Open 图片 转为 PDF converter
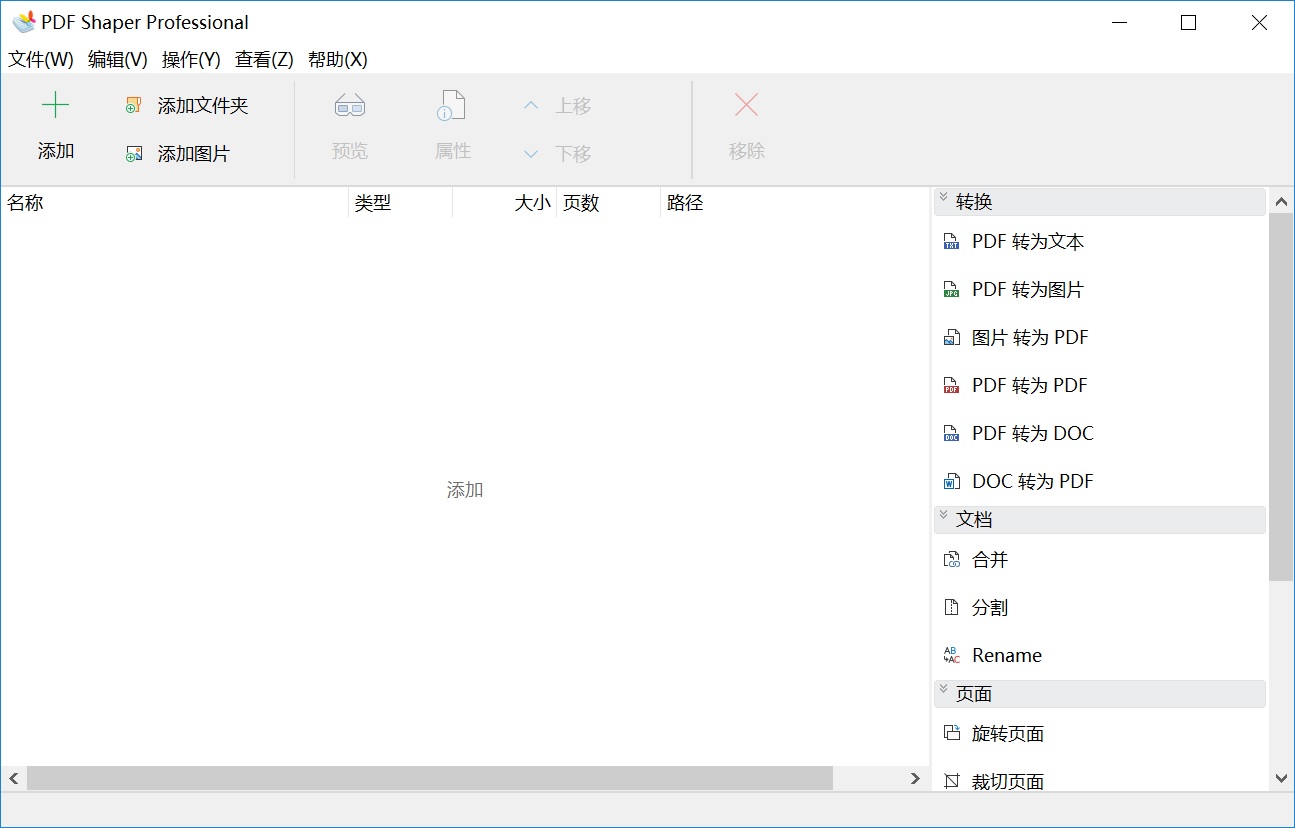Screen dimensions: 1295x828 (x=1029, y=338)
